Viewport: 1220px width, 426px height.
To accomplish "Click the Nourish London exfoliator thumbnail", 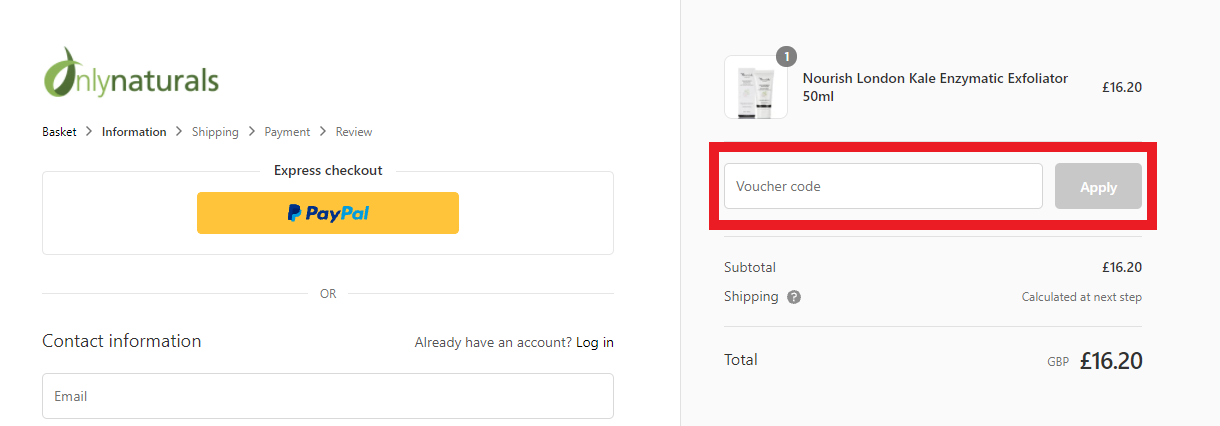I will click(x=756, y=87).
